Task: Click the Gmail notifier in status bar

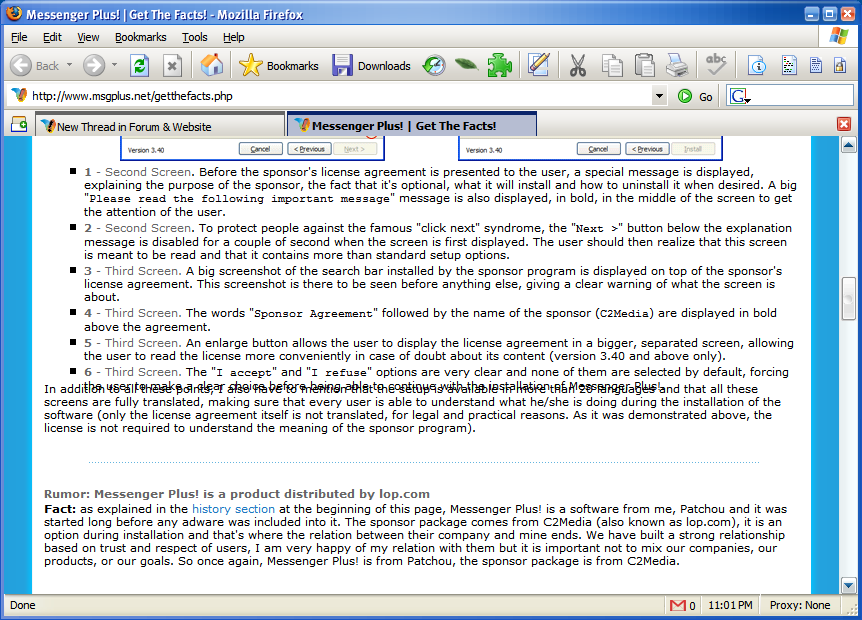Action: coord(683,605)
